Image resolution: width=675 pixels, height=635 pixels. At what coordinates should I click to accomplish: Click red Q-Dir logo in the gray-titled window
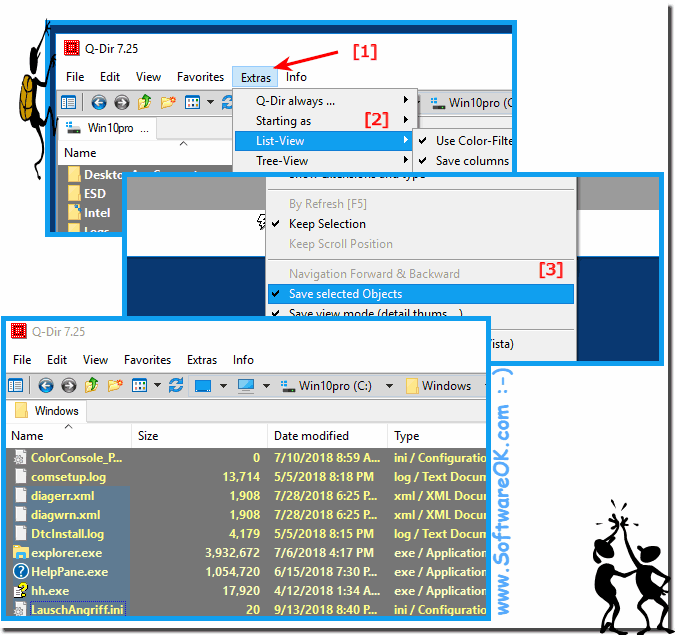coord(19,331)
